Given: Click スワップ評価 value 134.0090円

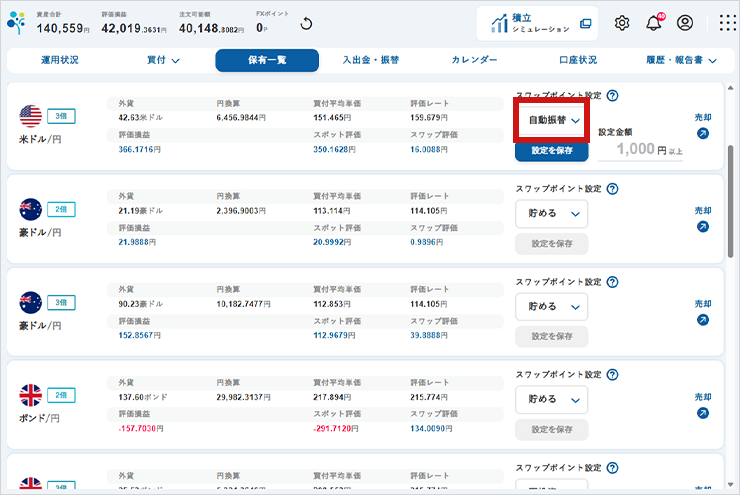Looking at the screenshot, I should (x=431, y=429).
